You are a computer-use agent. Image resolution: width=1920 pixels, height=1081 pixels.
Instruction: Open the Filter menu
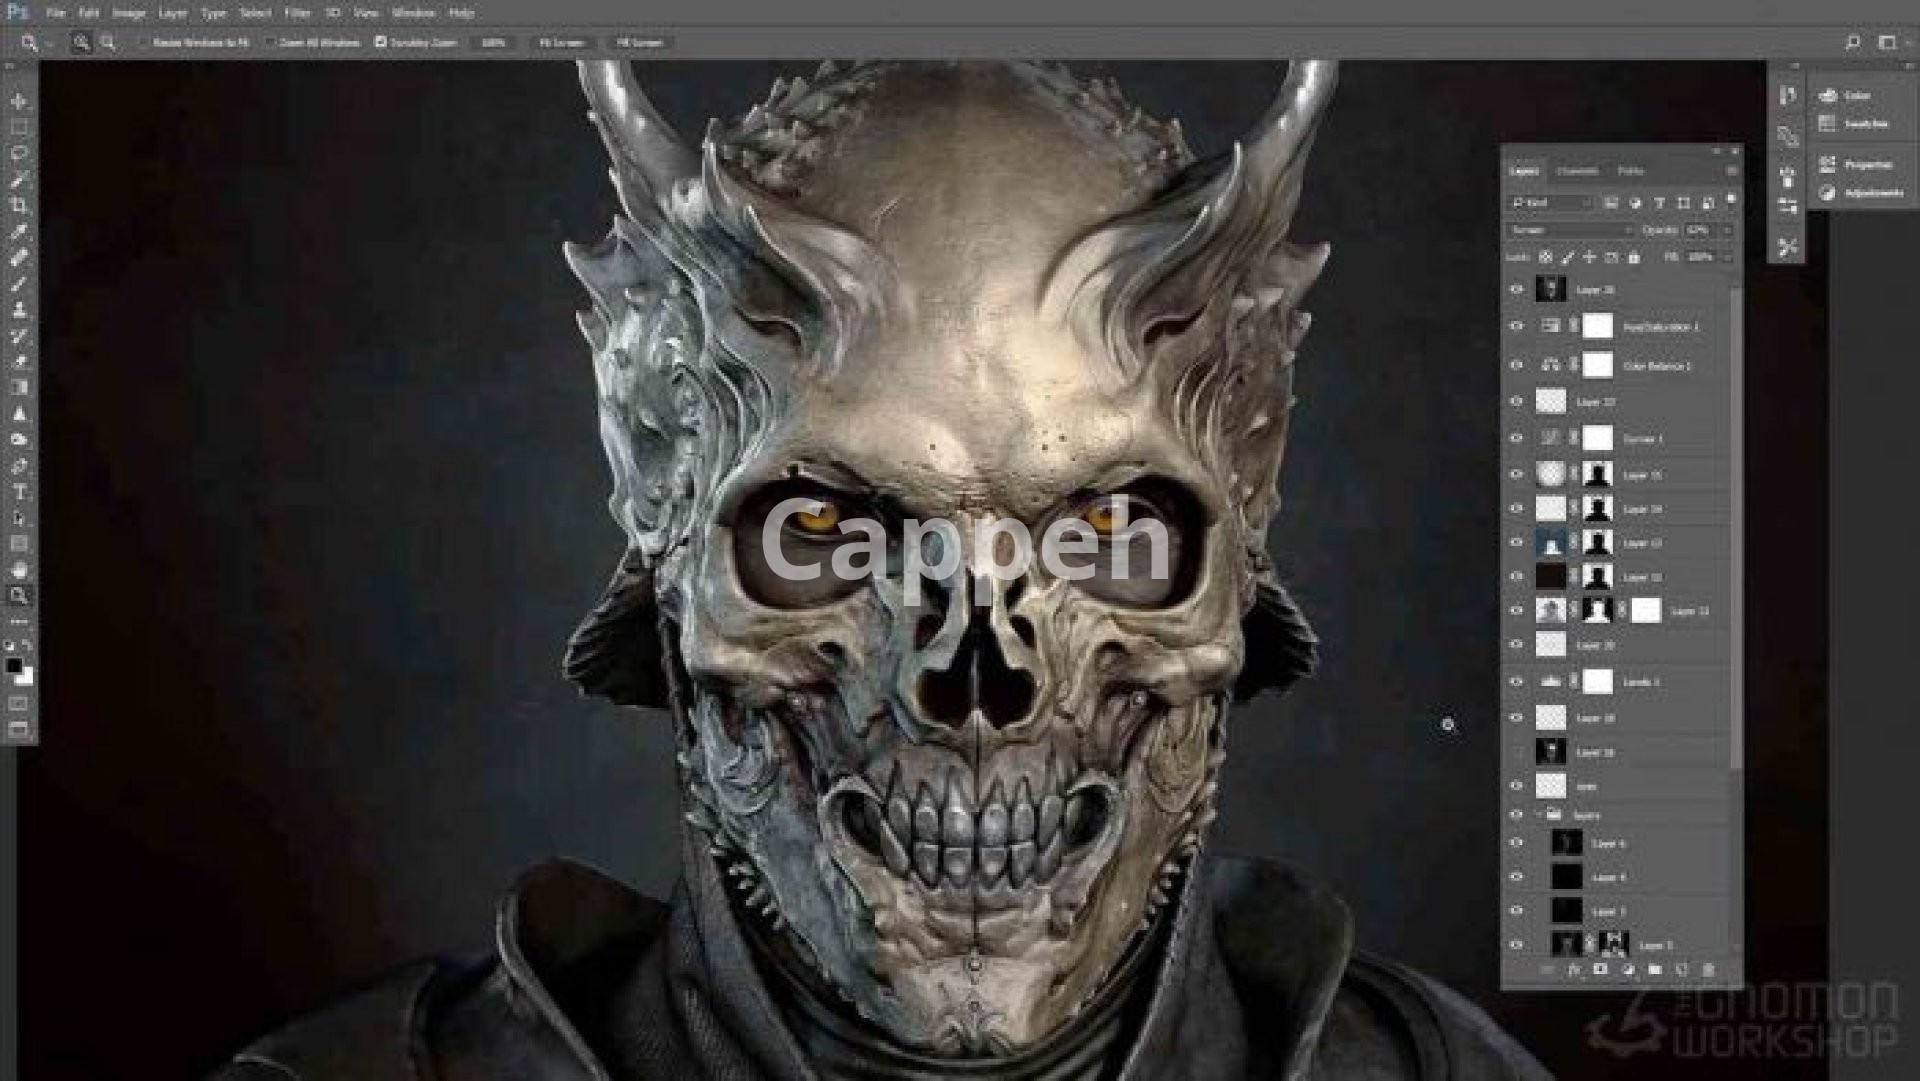click(297, 13)
